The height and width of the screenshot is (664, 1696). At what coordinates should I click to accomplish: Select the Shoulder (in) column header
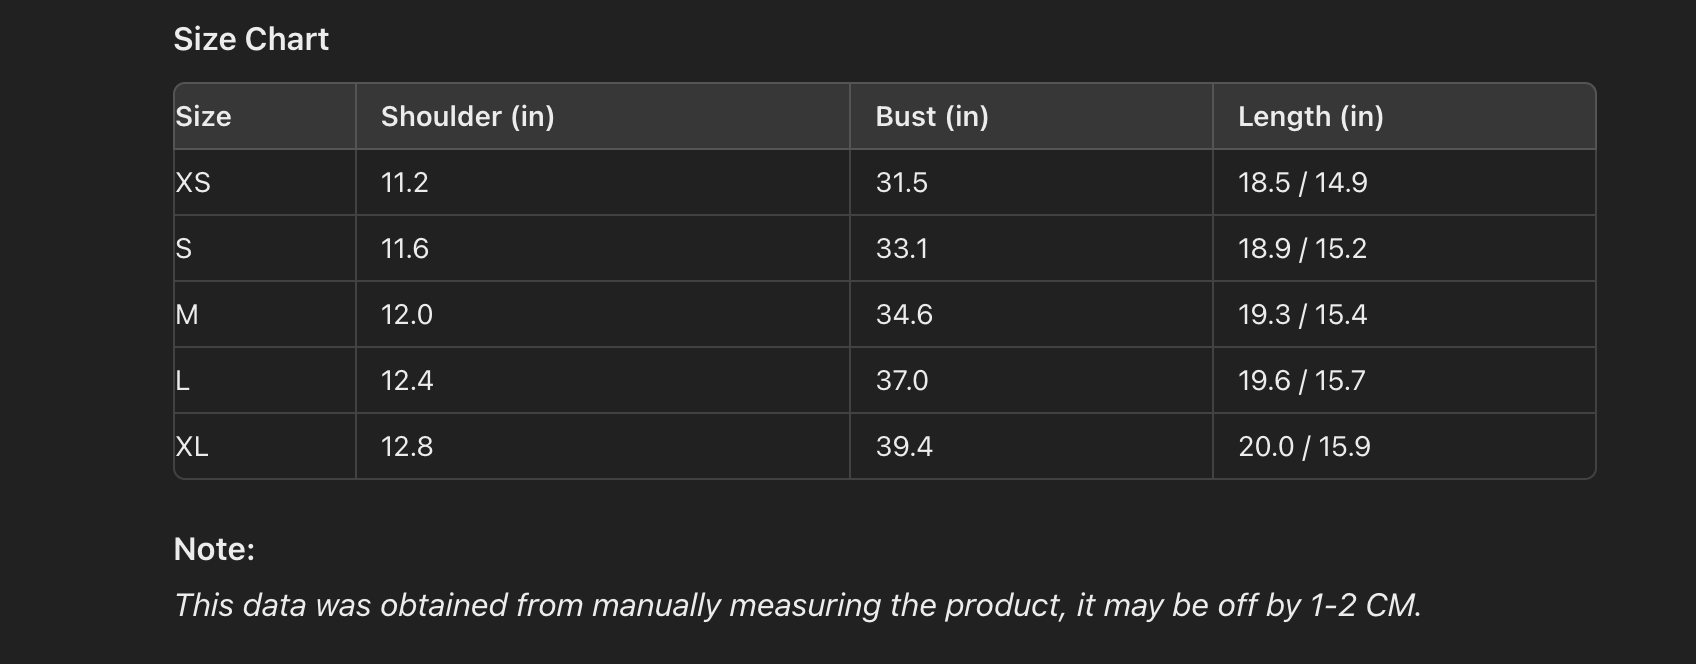467,116
